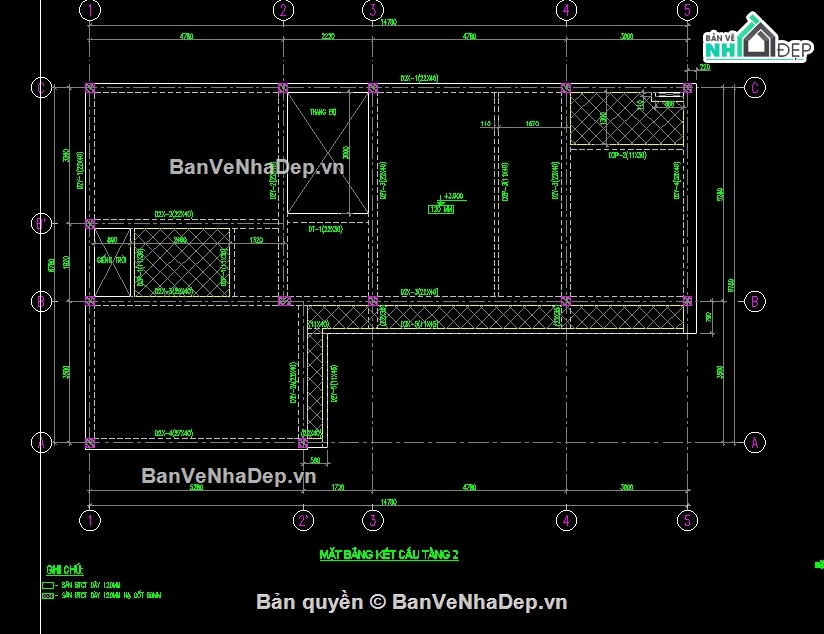824x634 pixels.
Task: Select the magenta column at axis 3 and B
Action: coord(373,301)
